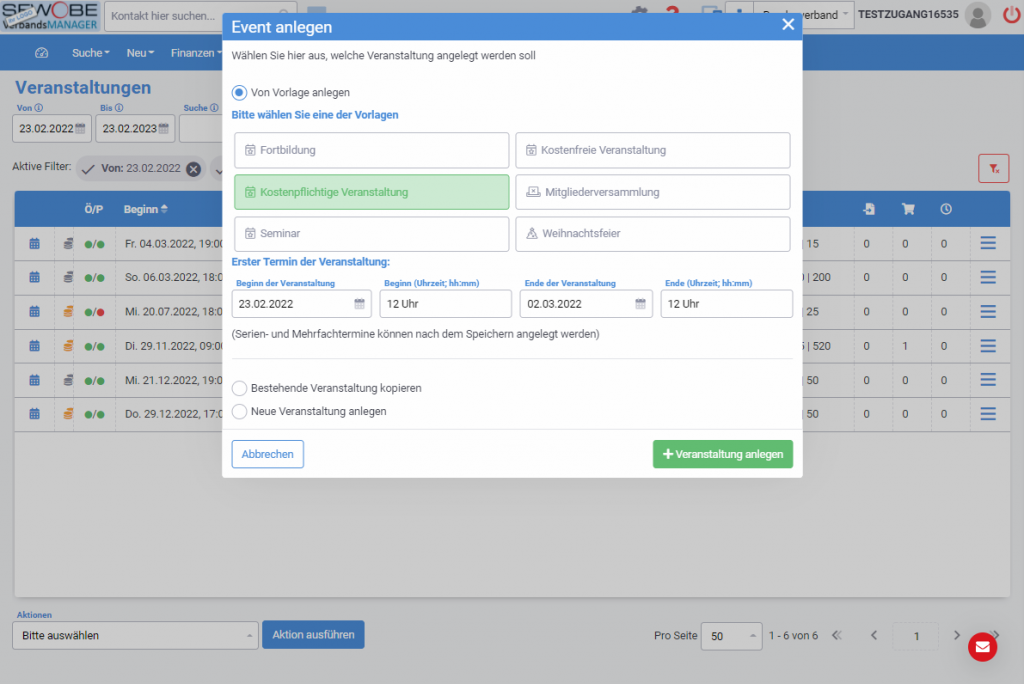Screen dimensions: 1024x684
Task: Open the Neu menu in navigation
Action: pos(140,53)
